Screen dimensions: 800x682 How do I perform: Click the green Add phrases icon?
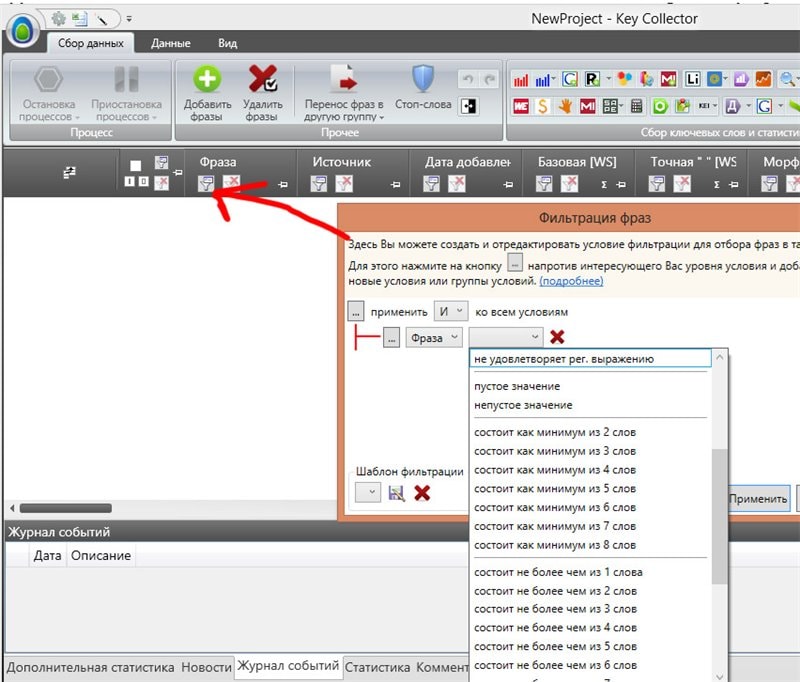pos(207,80)
